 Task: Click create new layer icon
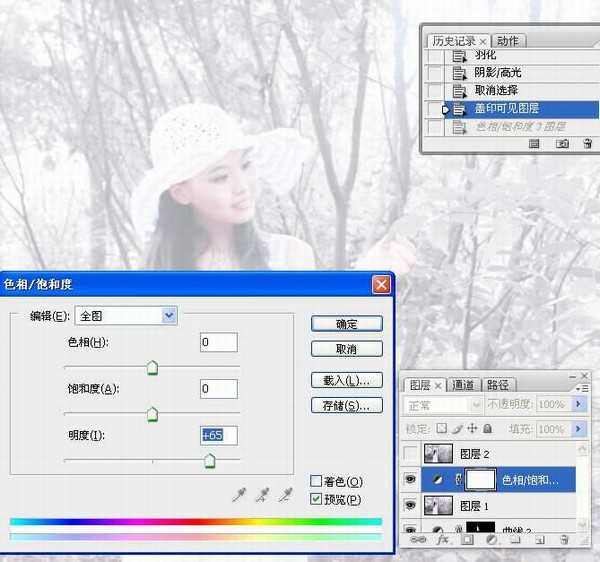click(540, 540)
